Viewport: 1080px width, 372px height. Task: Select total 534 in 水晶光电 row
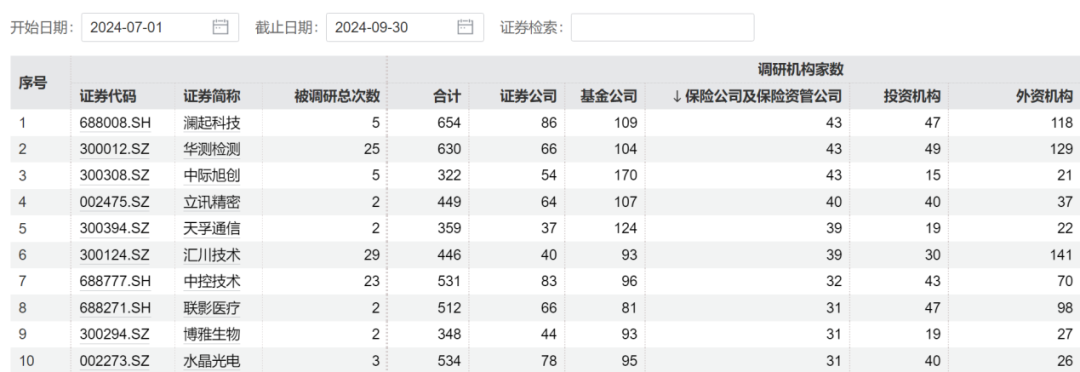(x=450, y=361)
